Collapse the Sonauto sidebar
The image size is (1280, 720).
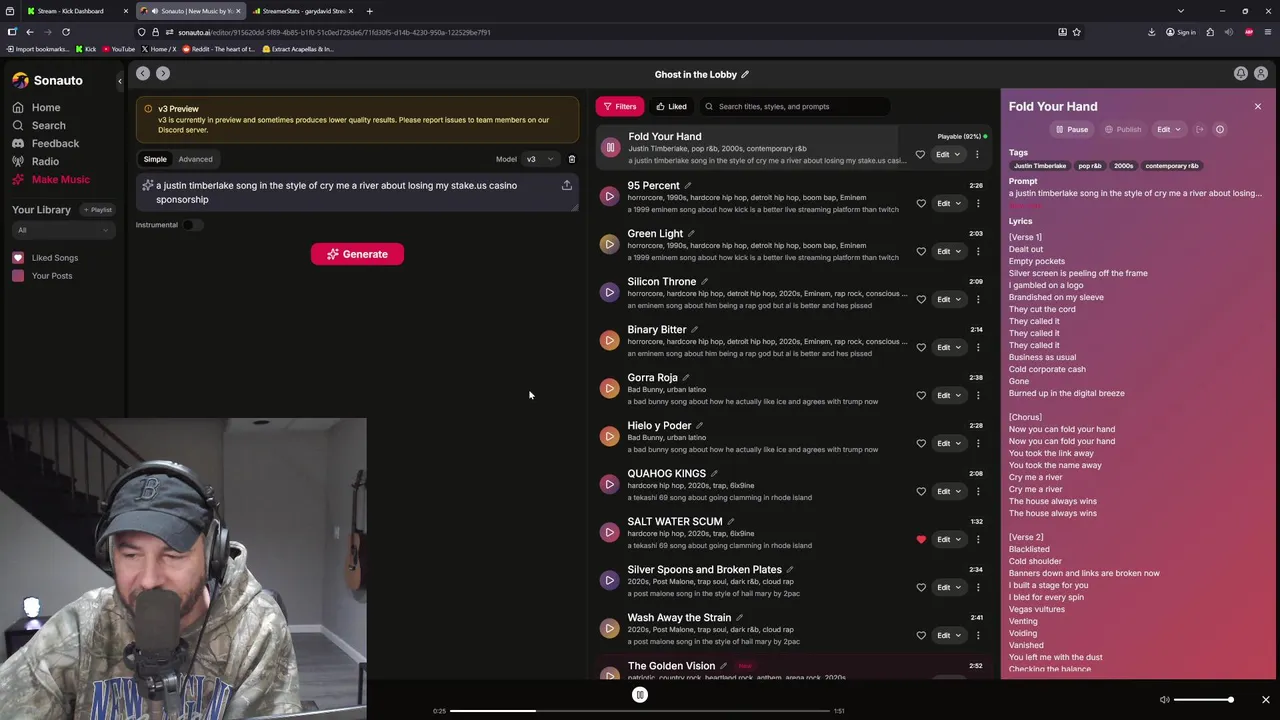(120, 80)
